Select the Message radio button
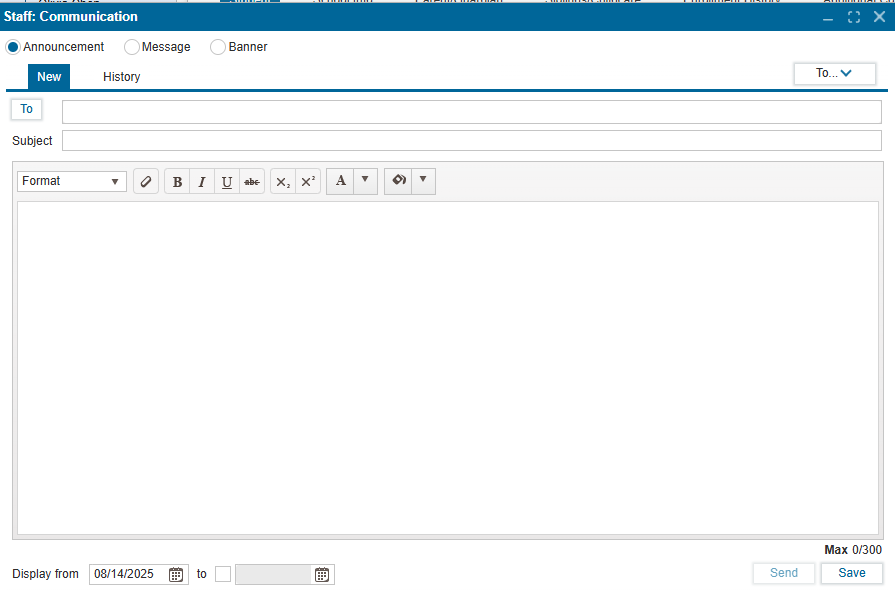The height and width of the screenshot is (600, 895). tap(131, 47)
